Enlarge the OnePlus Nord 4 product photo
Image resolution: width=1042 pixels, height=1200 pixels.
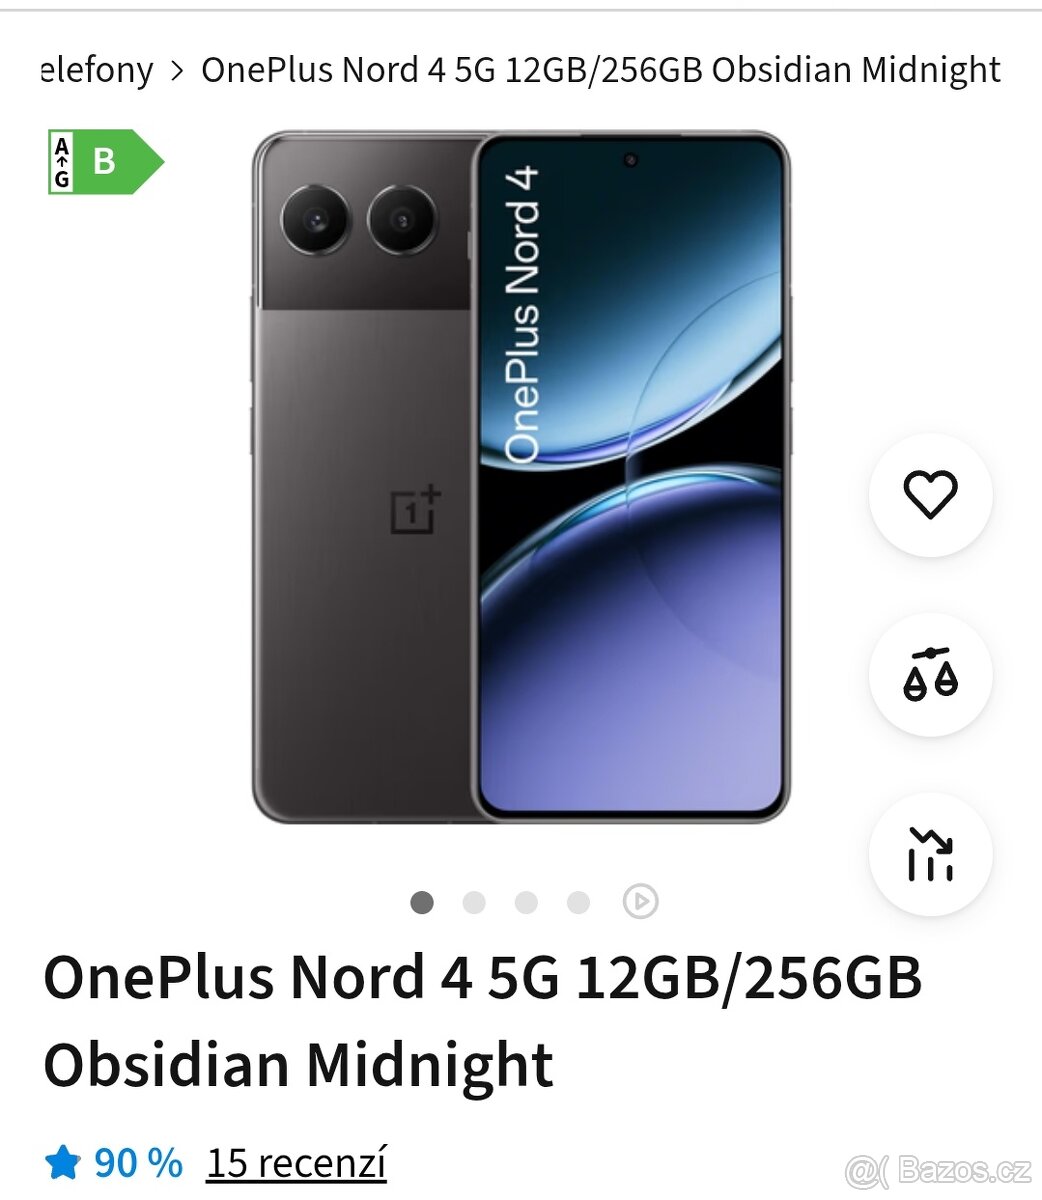520,478
